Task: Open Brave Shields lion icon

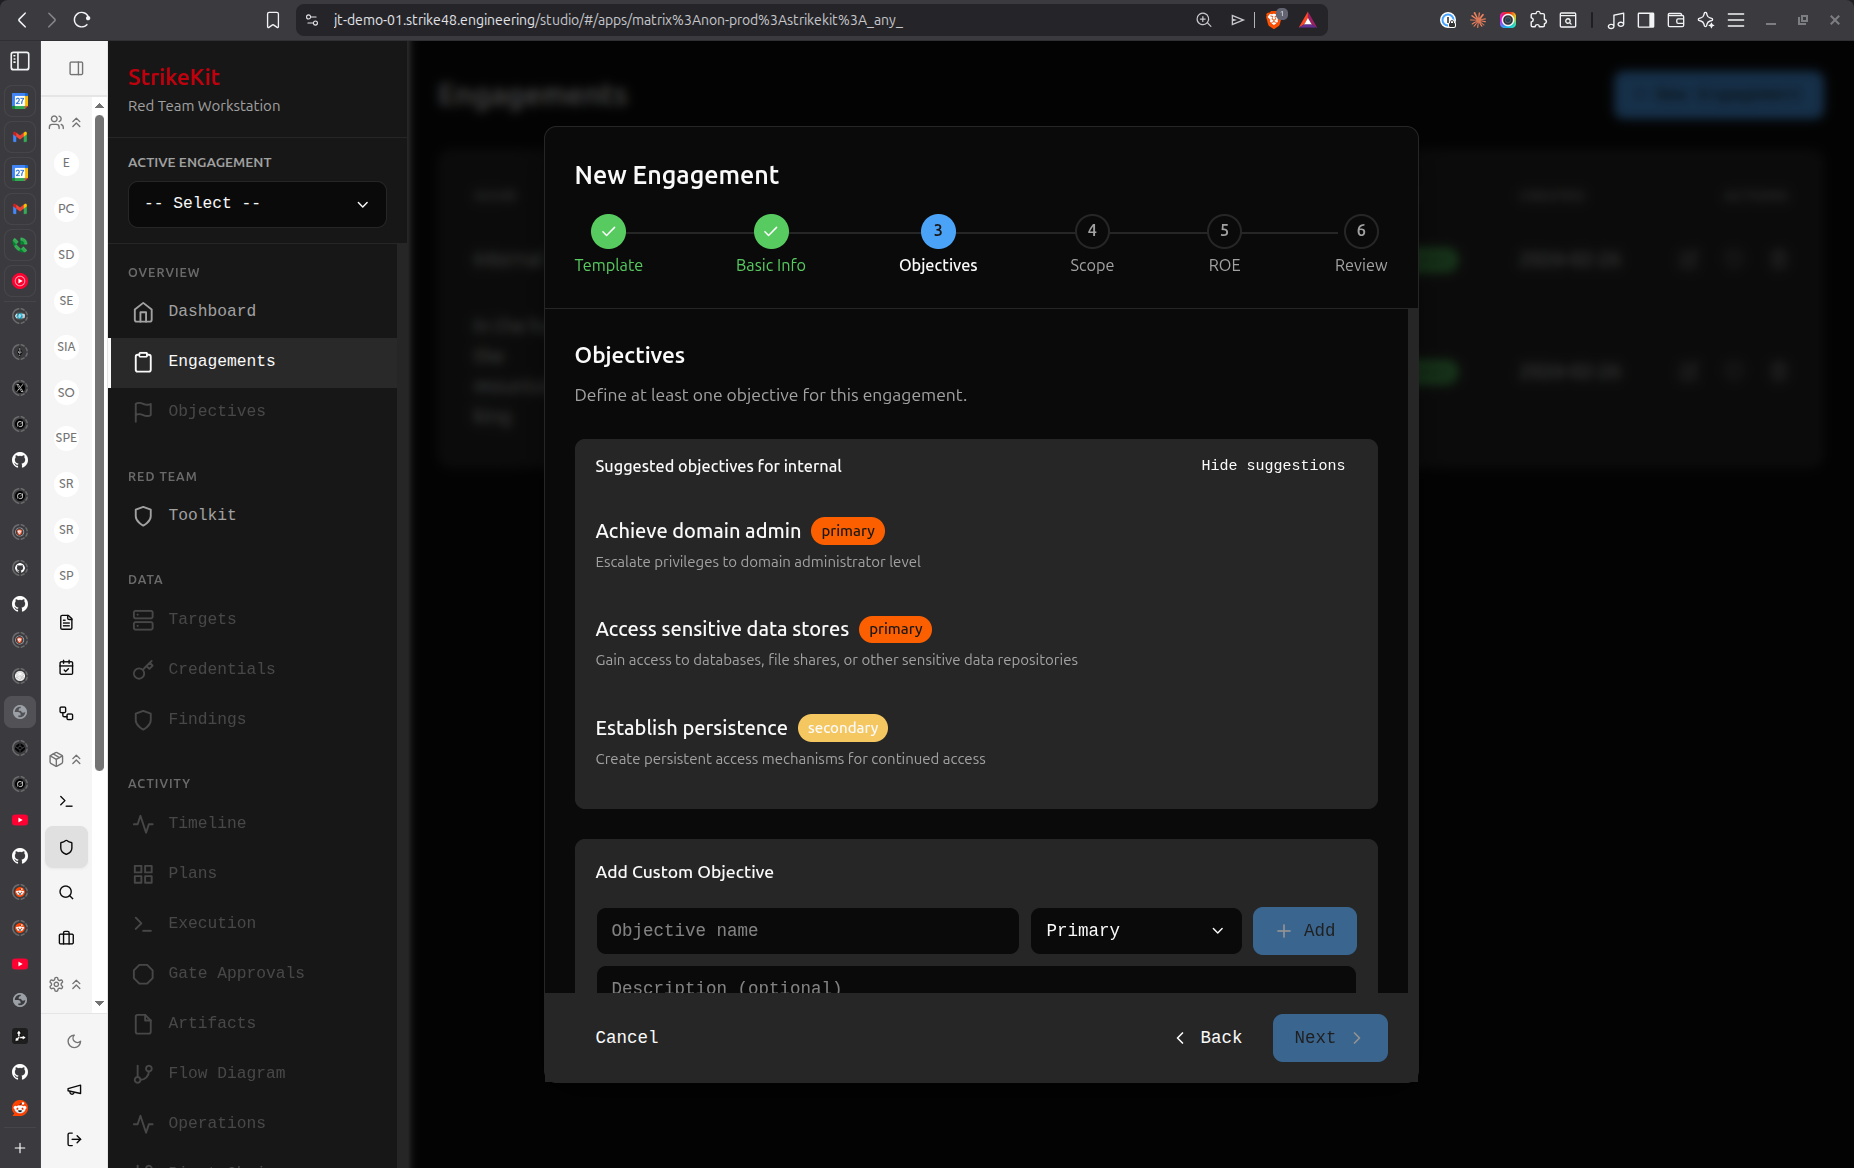Action: 1274,20
